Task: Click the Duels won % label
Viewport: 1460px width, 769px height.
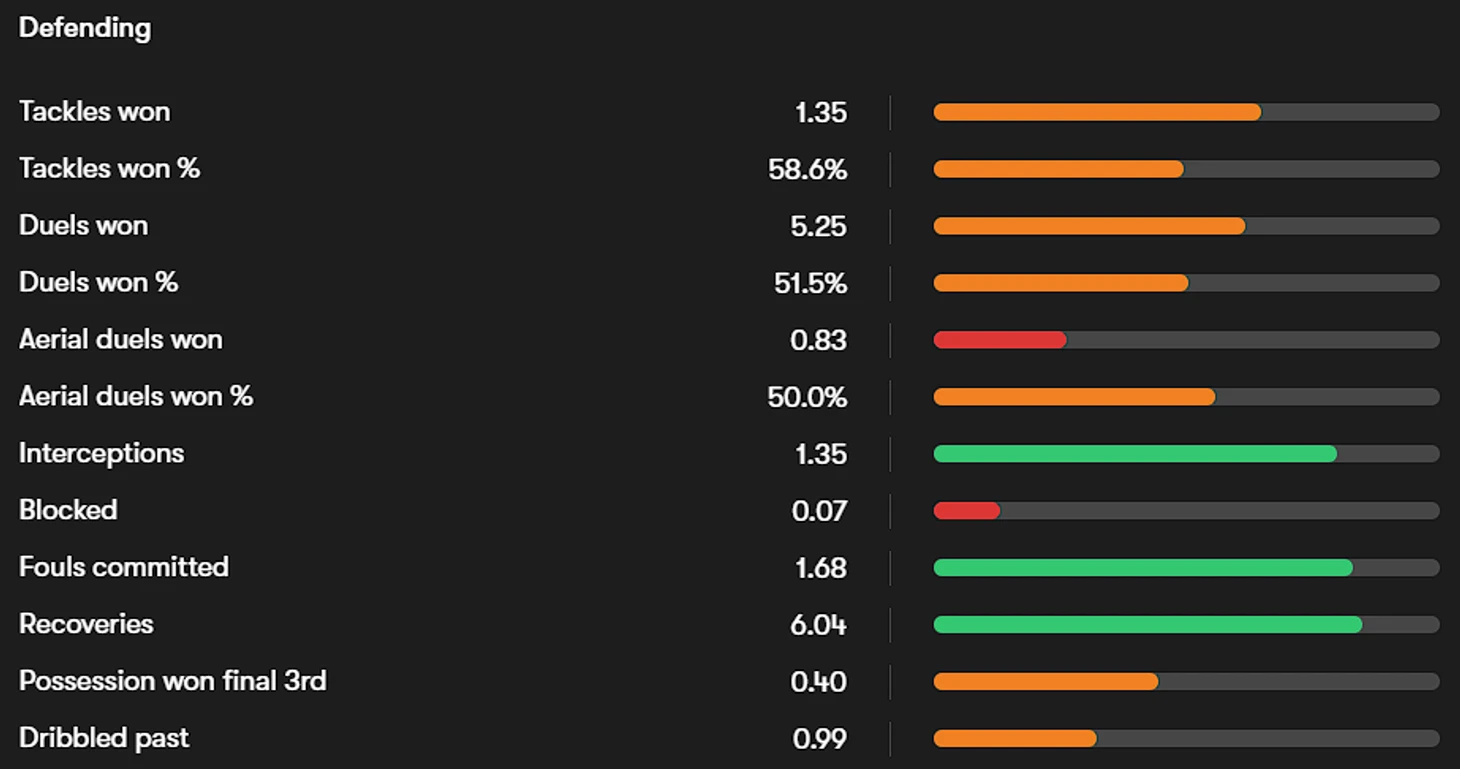Action: pyautogui.click(x=99, y=283)
